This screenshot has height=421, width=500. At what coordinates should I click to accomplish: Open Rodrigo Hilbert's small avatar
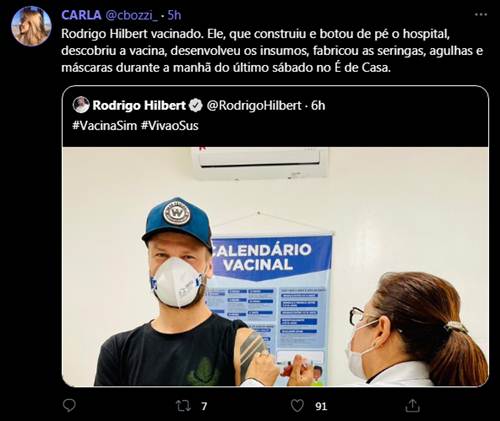[81, 105]
